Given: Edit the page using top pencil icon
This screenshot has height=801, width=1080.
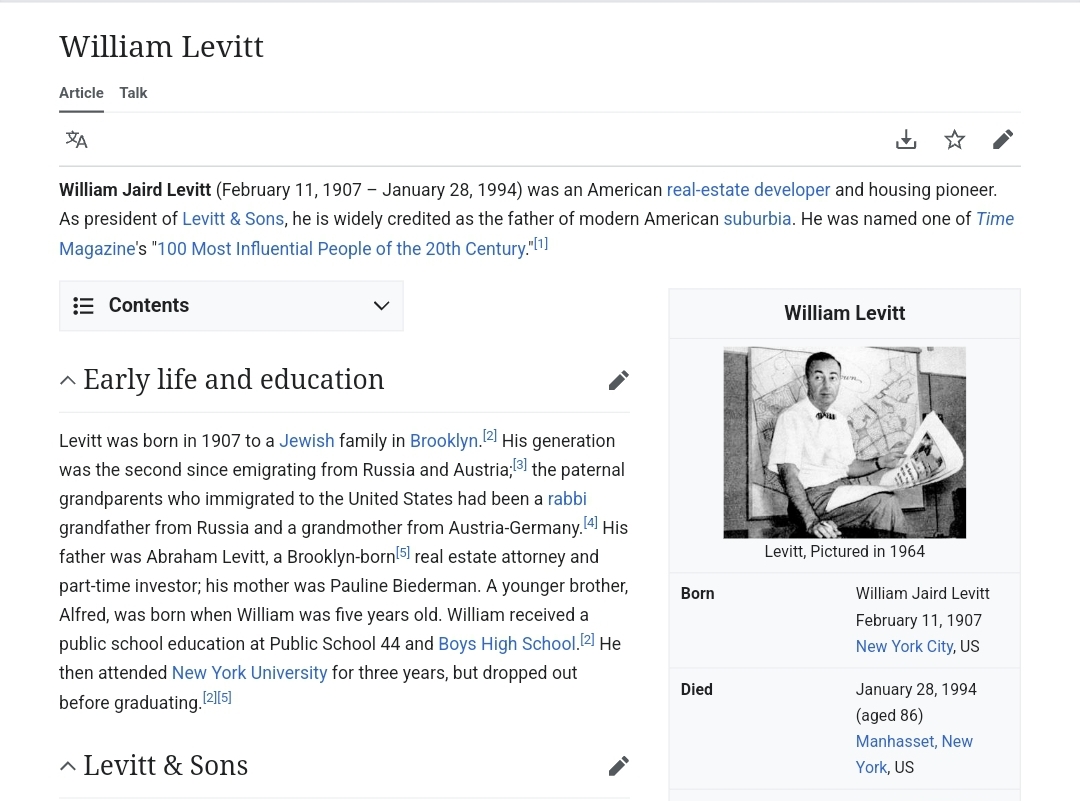Looking at the screenshot, I should [x=1003, y=140].
